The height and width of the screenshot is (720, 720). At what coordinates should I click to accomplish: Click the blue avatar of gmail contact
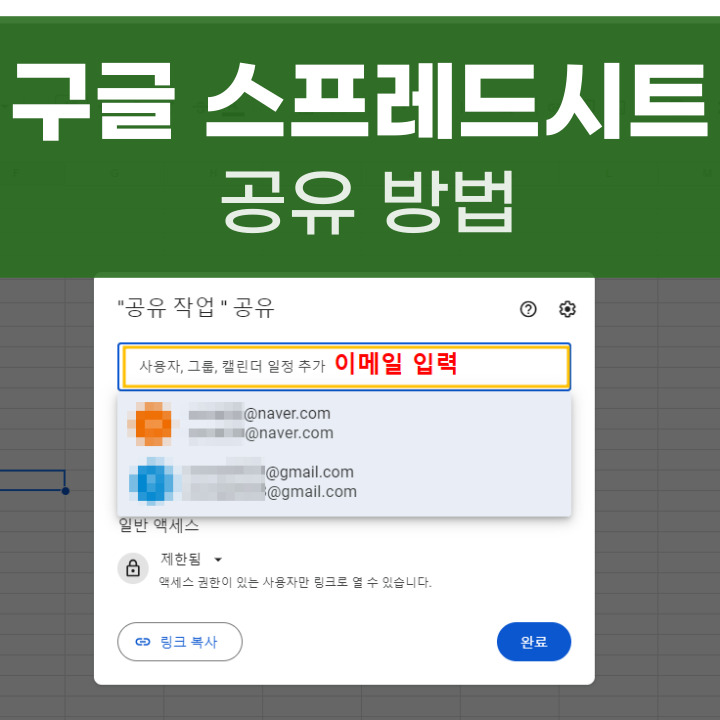152,481
